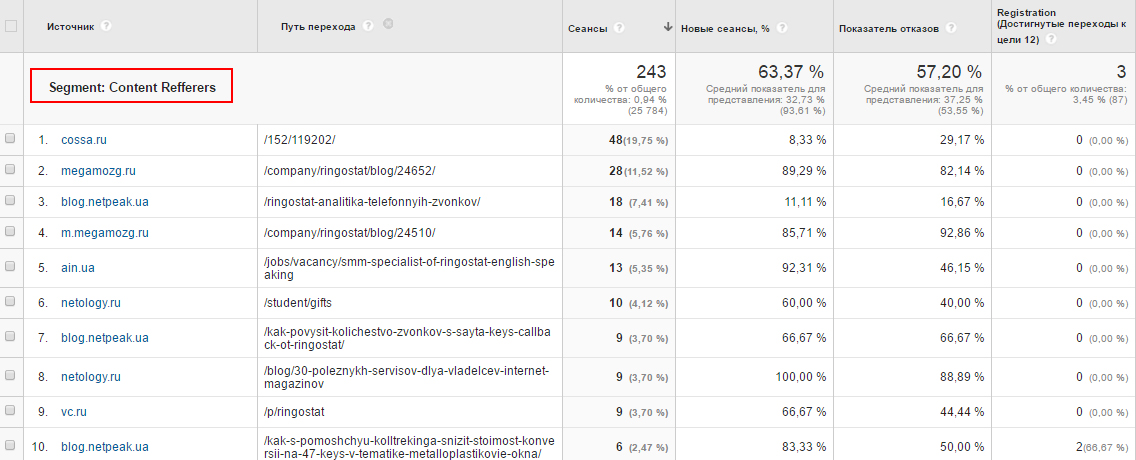The height and width of the screenshot is (460, 1136).
Task: Toggle the select-all checkbox in header
Action: point(11,26)
